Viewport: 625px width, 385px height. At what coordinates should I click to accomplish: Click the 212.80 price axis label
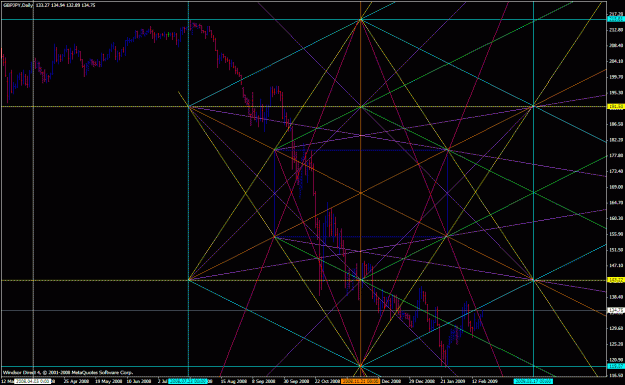[616, 30]
